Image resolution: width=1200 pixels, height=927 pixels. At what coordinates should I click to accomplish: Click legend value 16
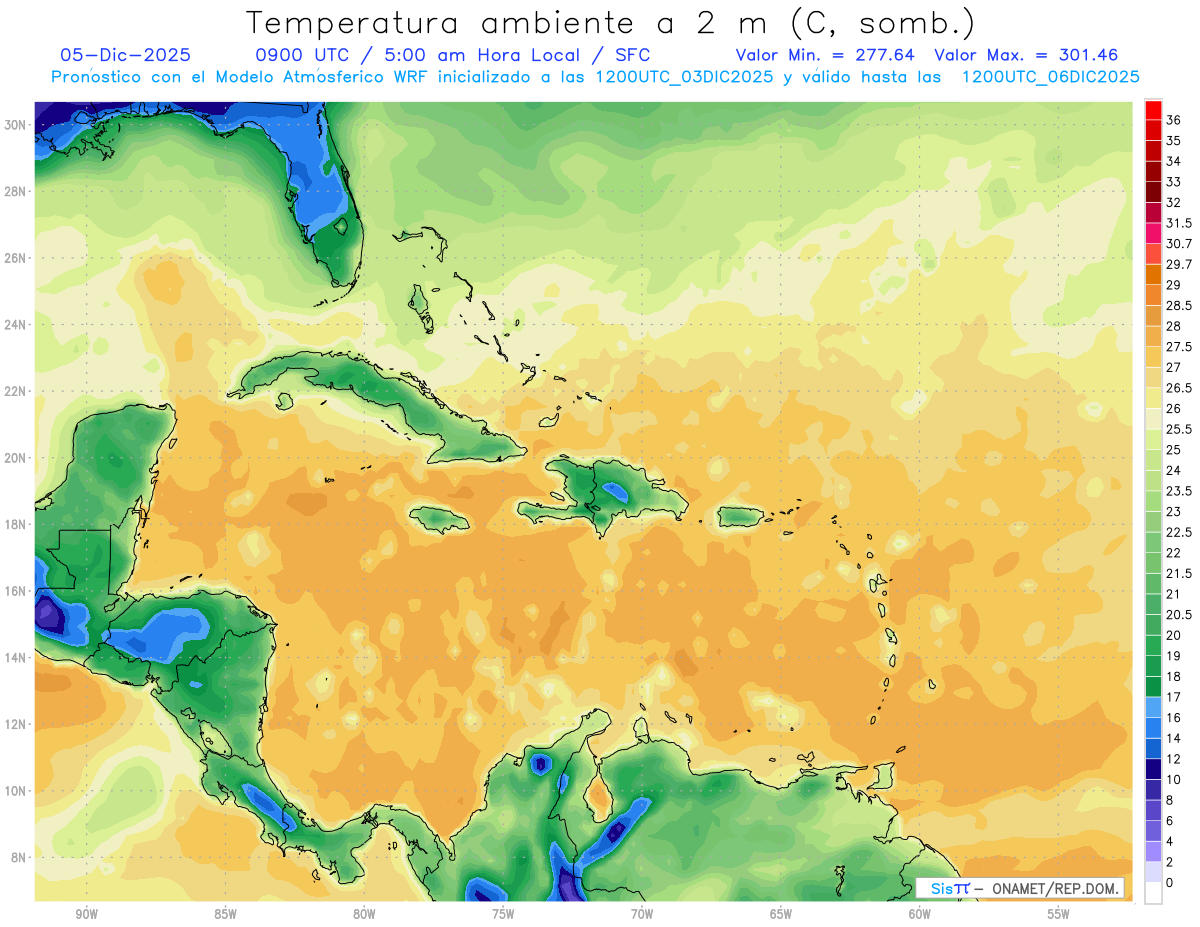click(1174, 717)
